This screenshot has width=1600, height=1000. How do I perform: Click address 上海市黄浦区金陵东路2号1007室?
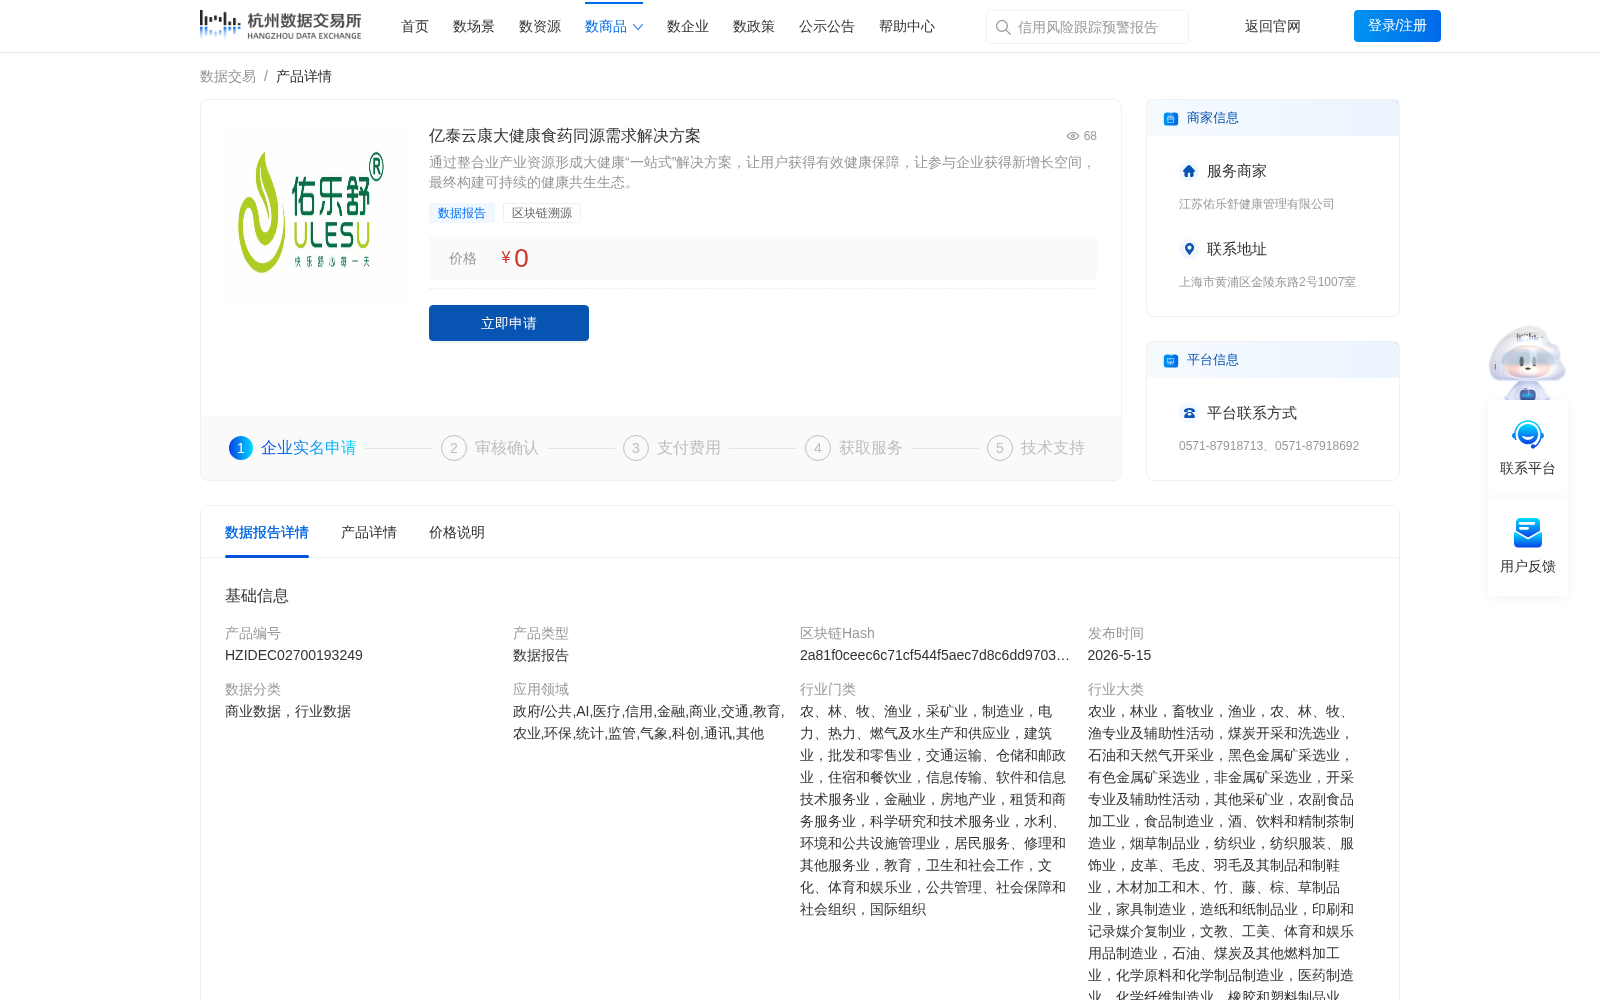pos(1267,282)
